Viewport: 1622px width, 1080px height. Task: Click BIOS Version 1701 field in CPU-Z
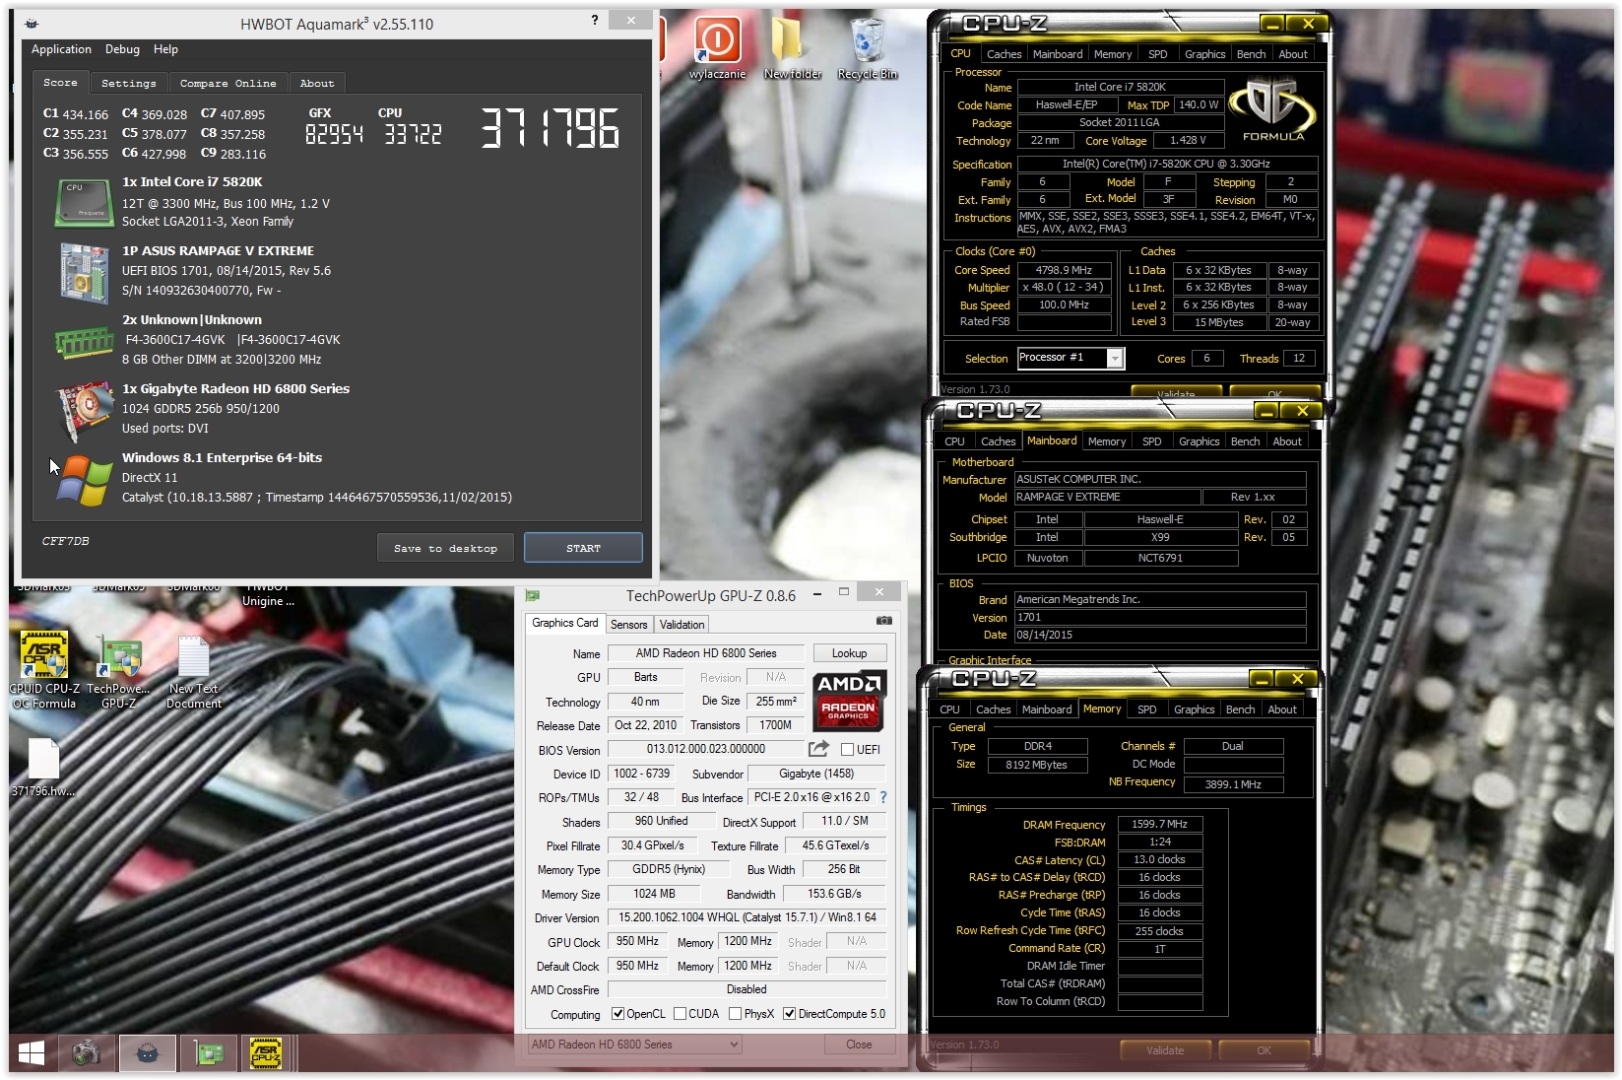point(1160,617)
